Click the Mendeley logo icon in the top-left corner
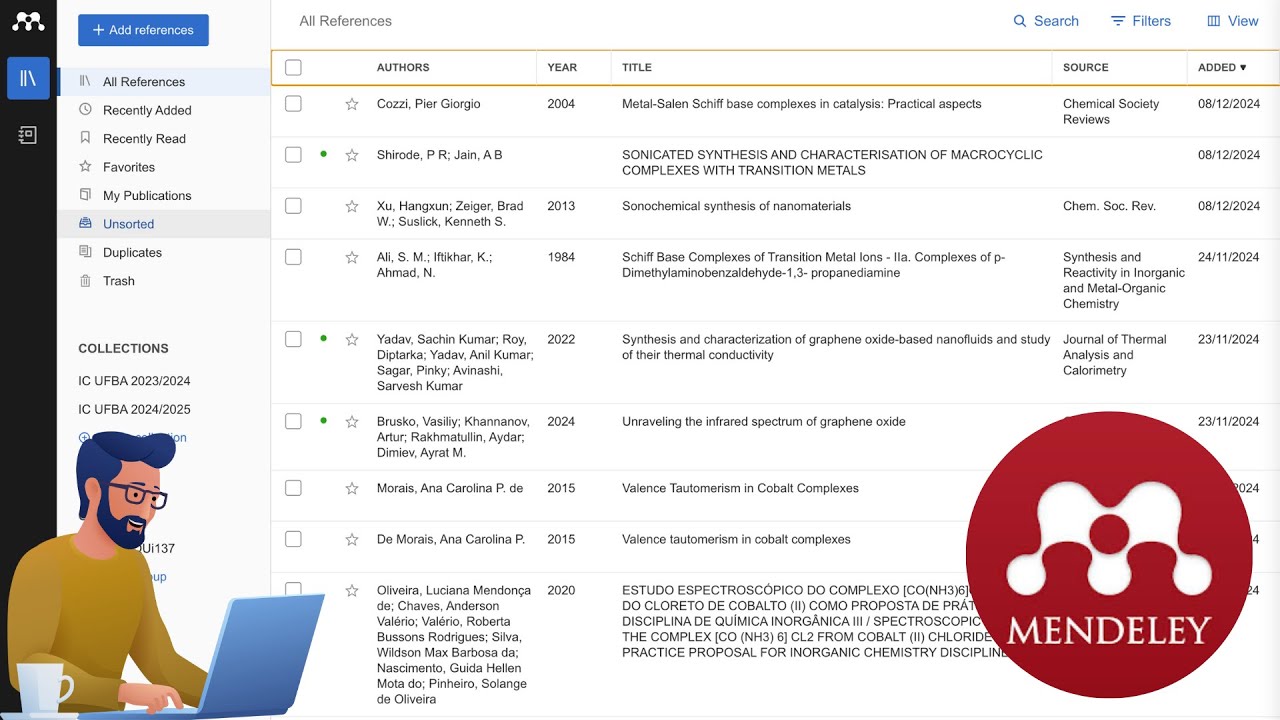Image resolution: width=1280 pixels, height=720 pixels. point(28,21)
